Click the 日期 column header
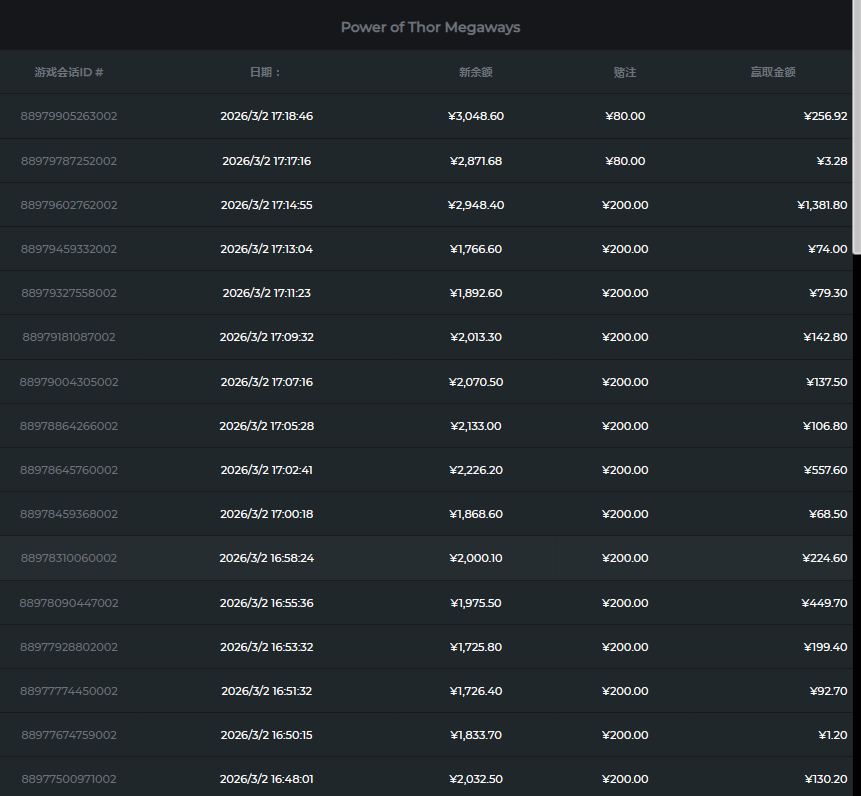The image size is (861, 796). pyautogui.click(x=266, y=72)
